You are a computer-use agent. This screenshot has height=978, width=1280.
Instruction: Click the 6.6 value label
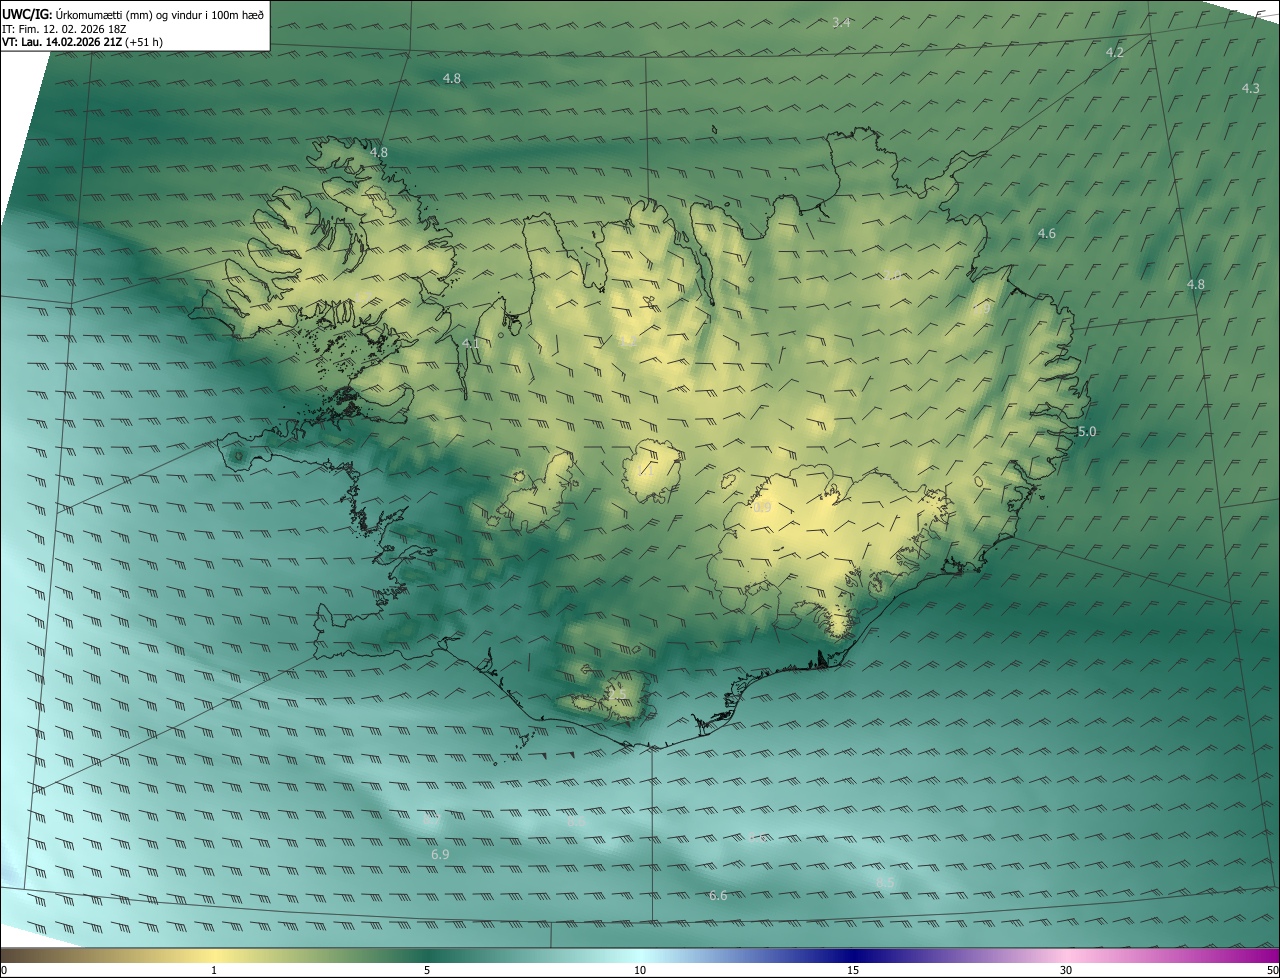[718, 895]
